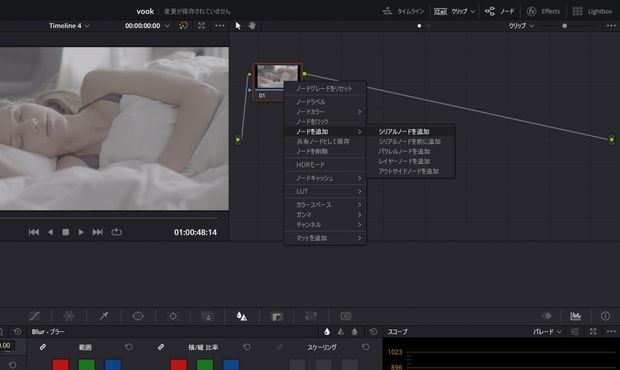This screenshot has width=620, height=370.
Task: Toggle 範囲 channel link
Action: [x=43, y=347]
